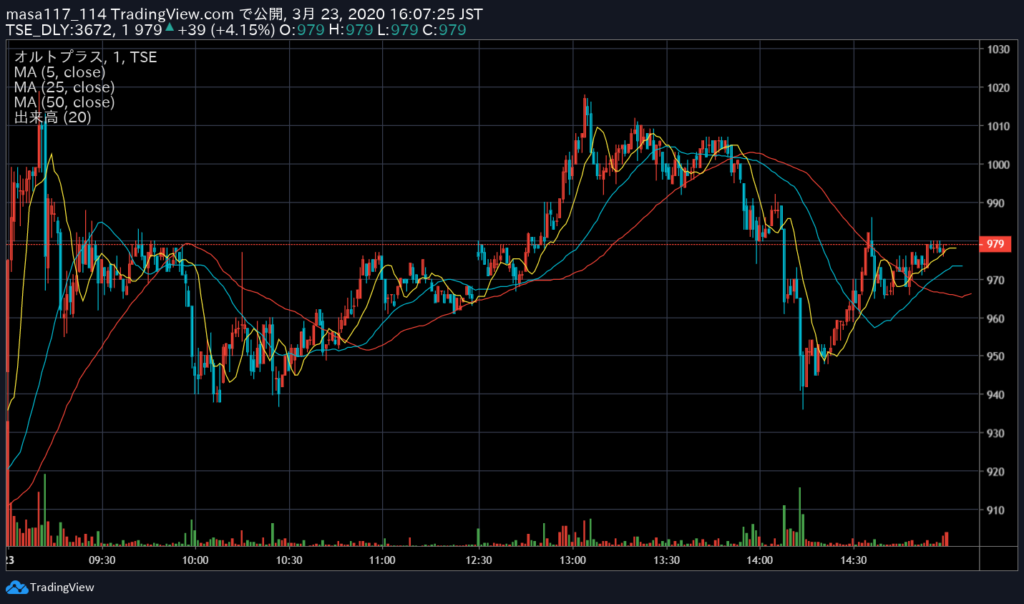1024x604 pixels.
Task: Click the +39 (+4.15%) change value
Action: [226, 30]
